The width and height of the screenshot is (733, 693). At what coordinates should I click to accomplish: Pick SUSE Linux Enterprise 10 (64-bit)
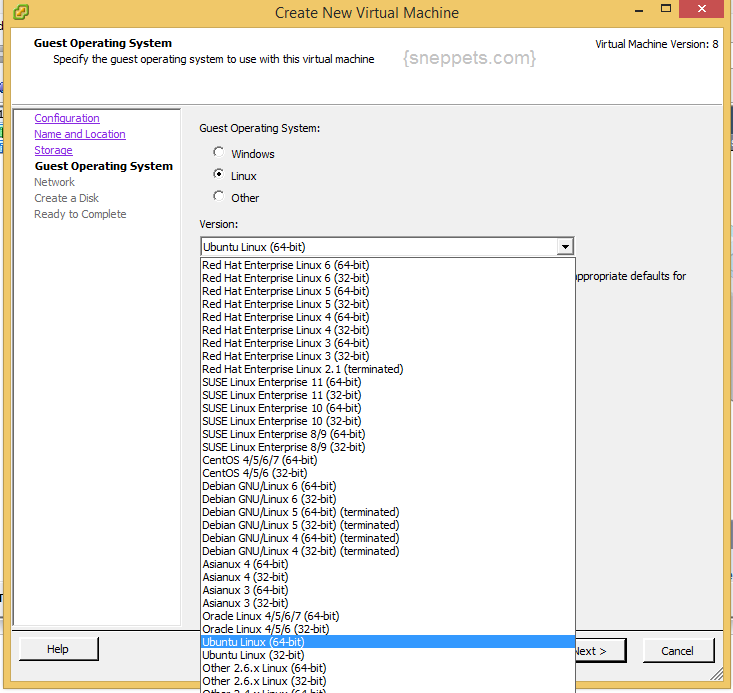coord(388,408)
